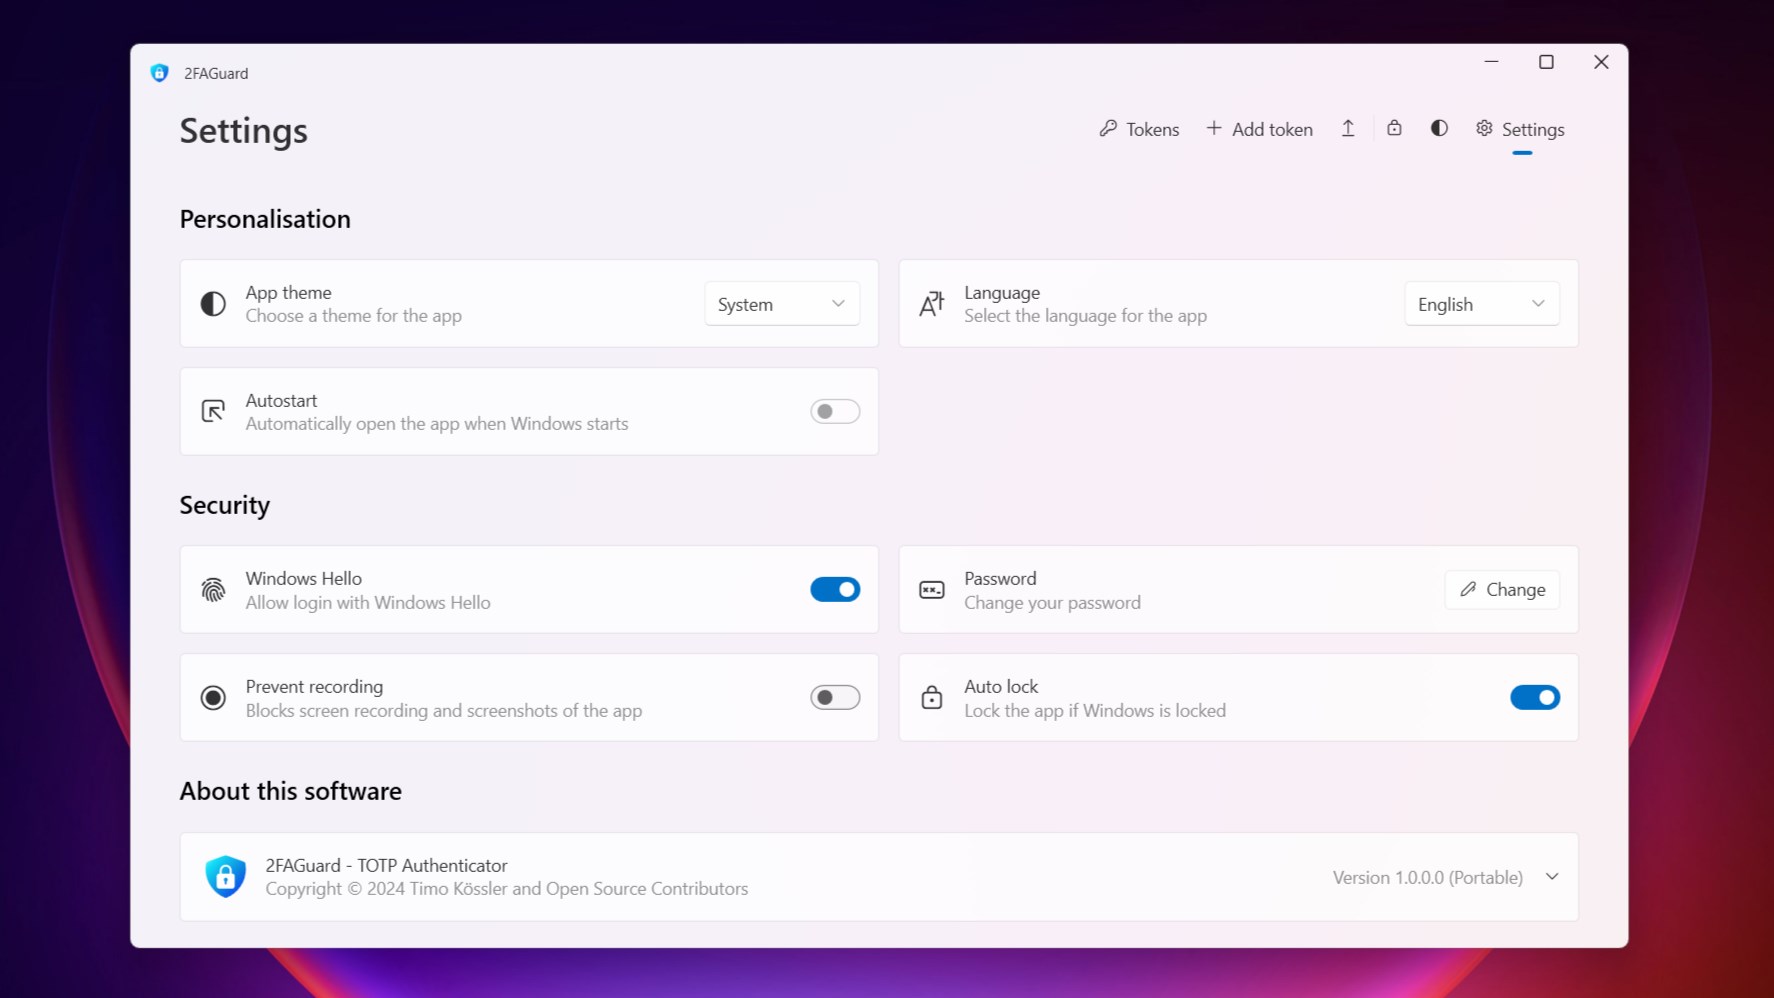Disable the Auto lock switch
The width and height of the screenshot is (1774, 998).
click(x=1534, y=697)
